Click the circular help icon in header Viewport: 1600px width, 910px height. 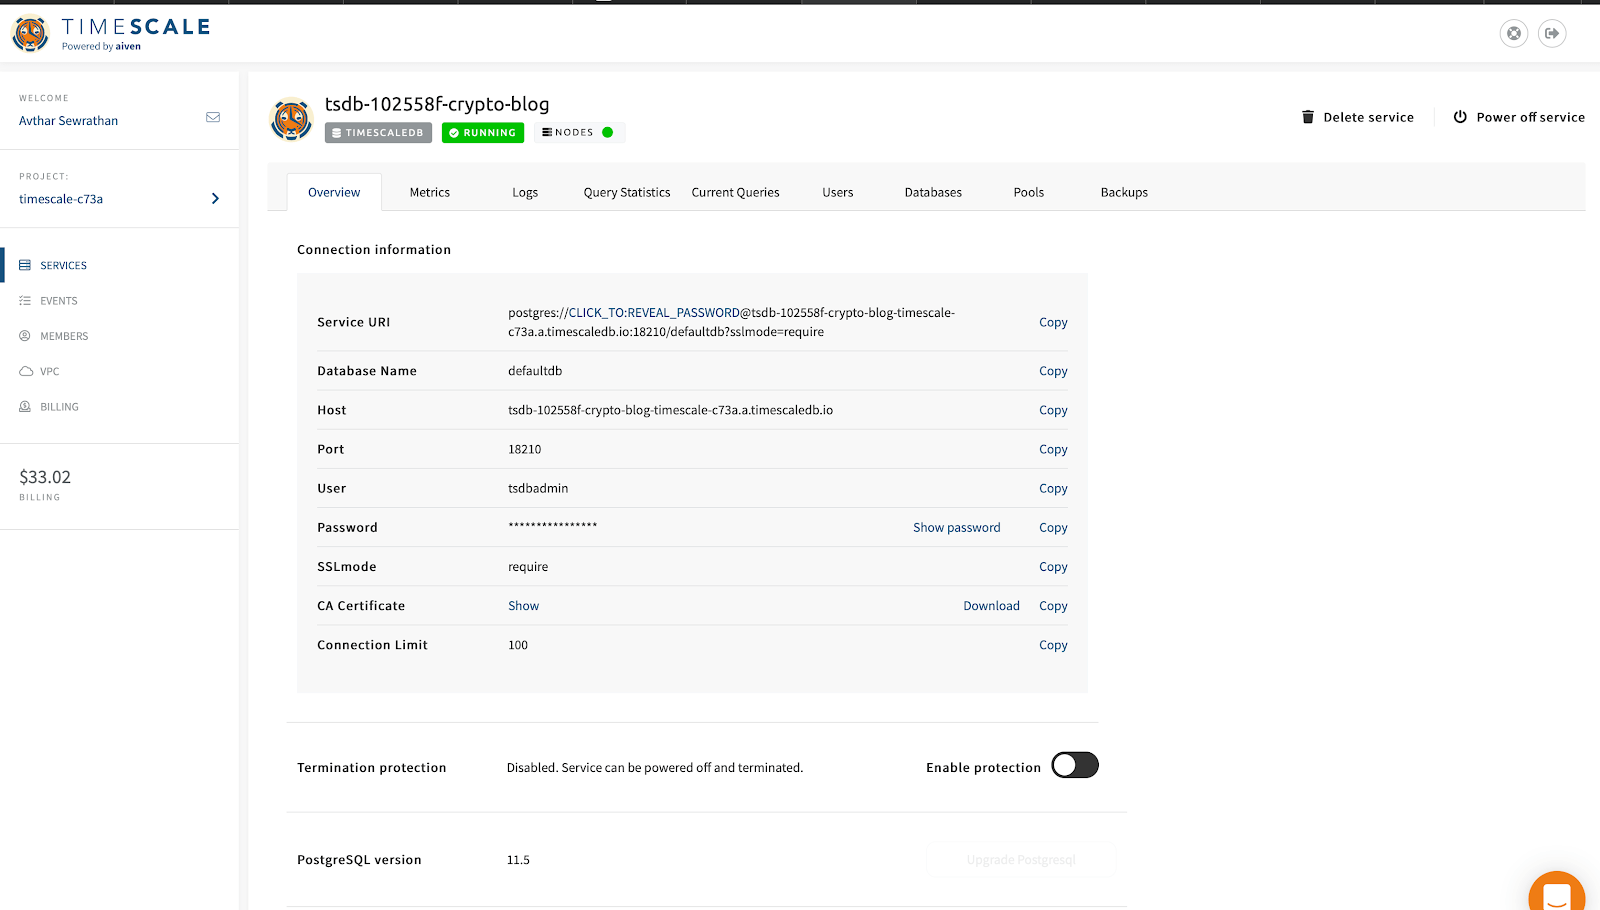pos(1514,34)
